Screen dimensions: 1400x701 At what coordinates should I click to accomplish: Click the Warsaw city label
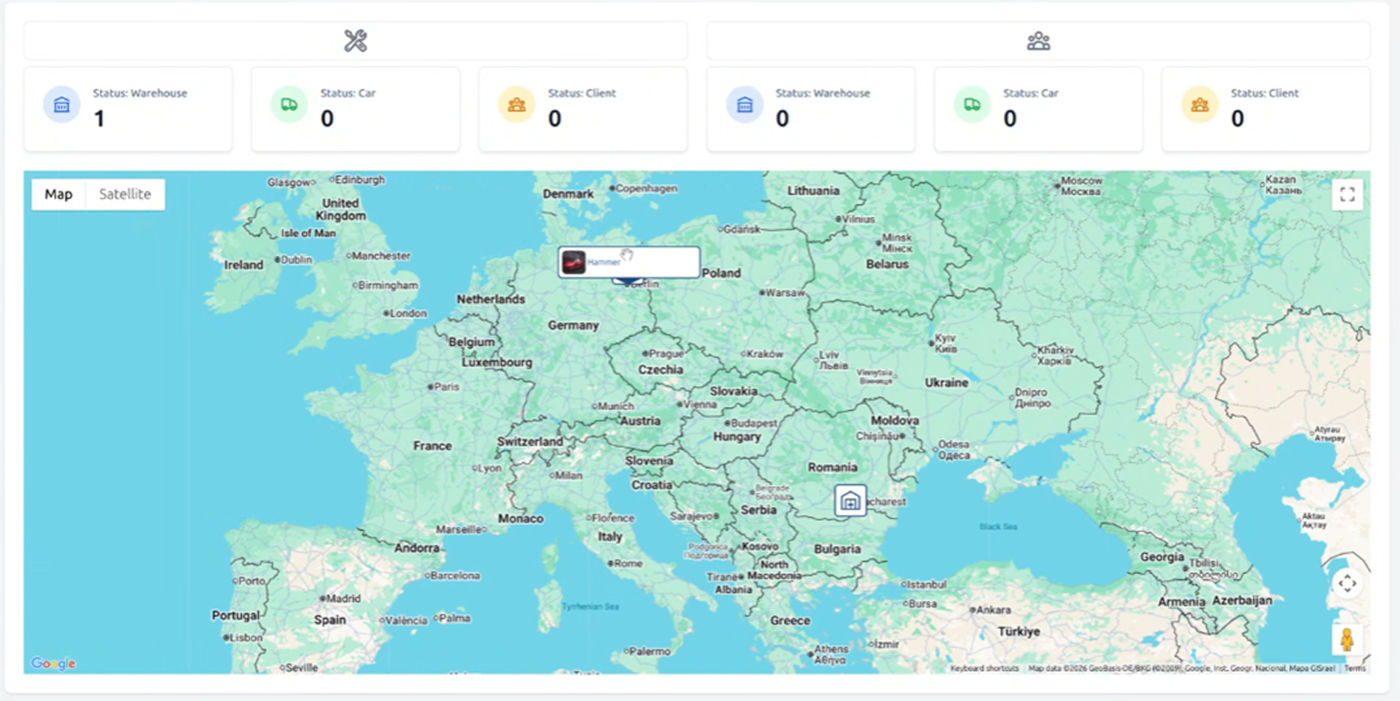click(x=783, y=293)
